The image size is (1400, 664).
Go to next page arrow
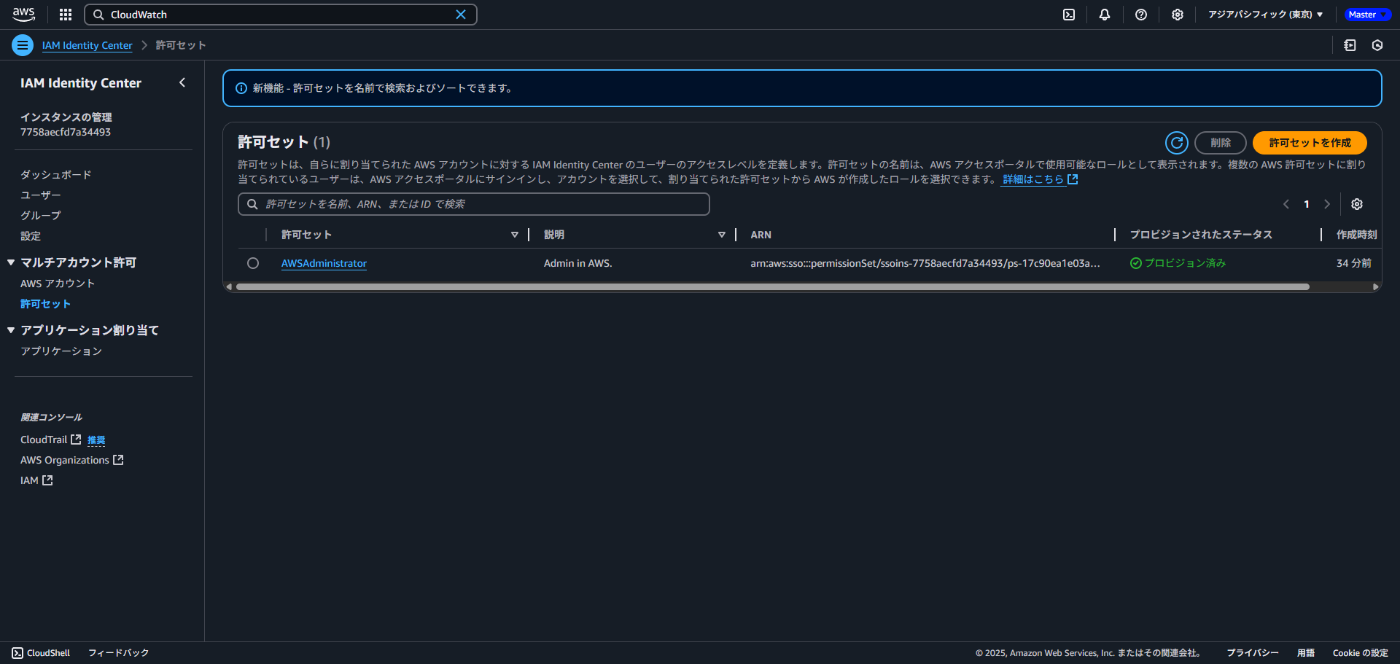[x=1327, y=204]
